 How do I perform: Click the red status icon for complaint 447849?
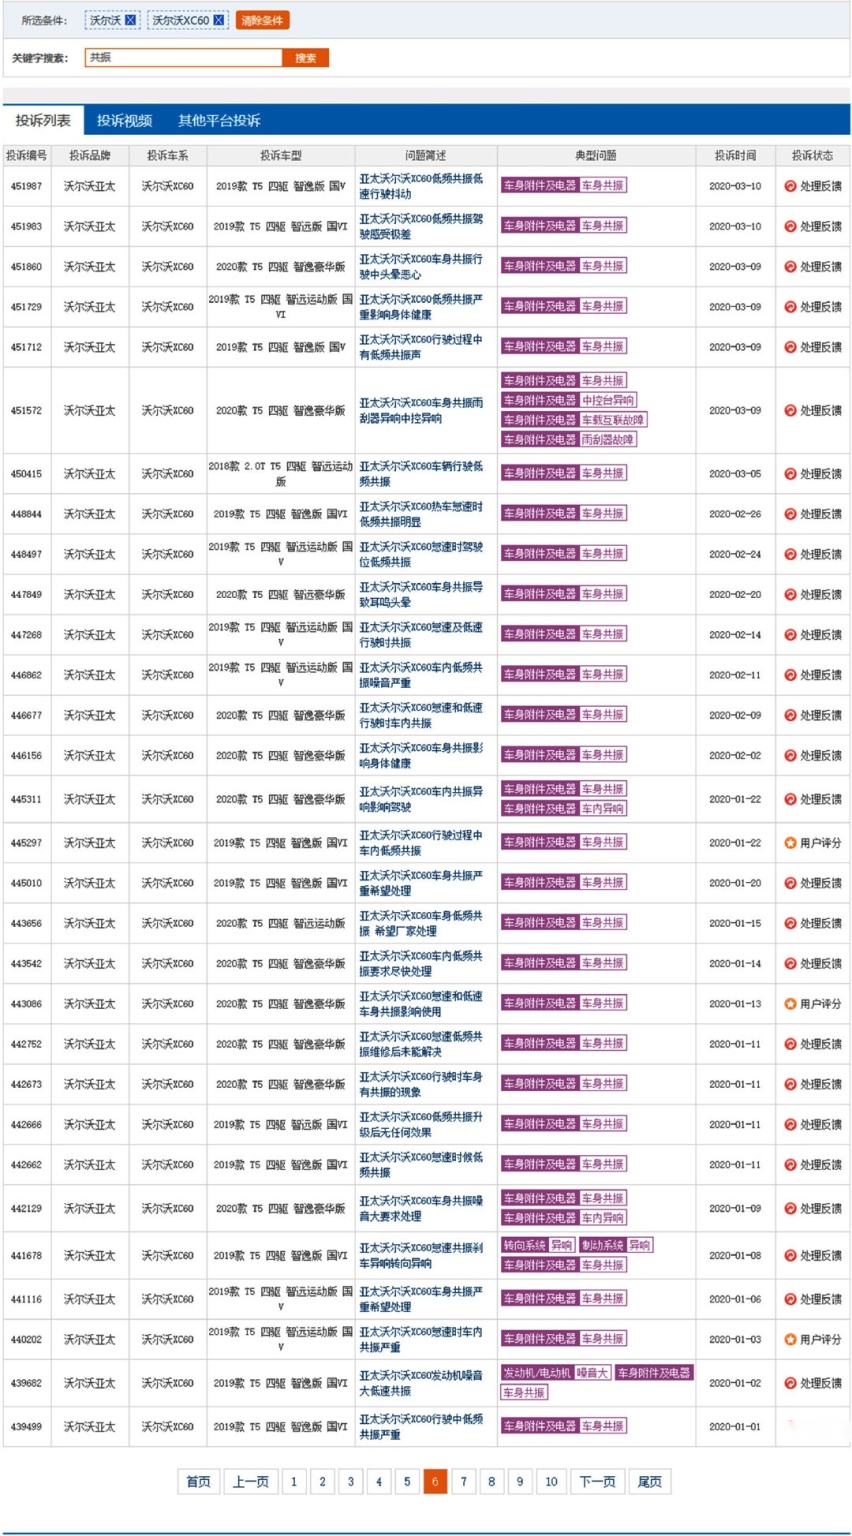(x=790, y=595)
